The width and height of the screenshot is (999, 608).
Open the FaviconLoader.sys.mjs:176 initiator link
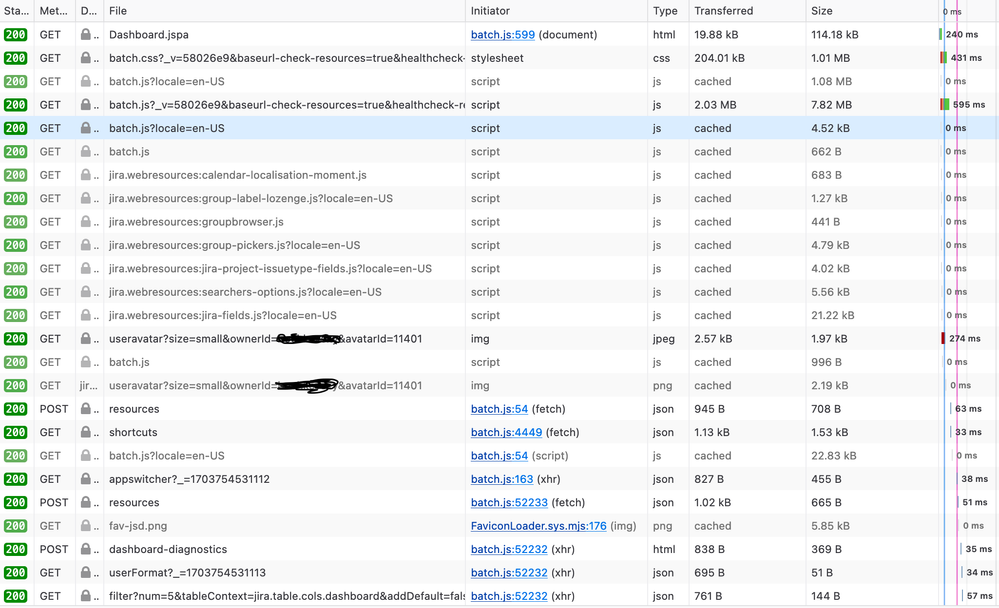(538, 525)
